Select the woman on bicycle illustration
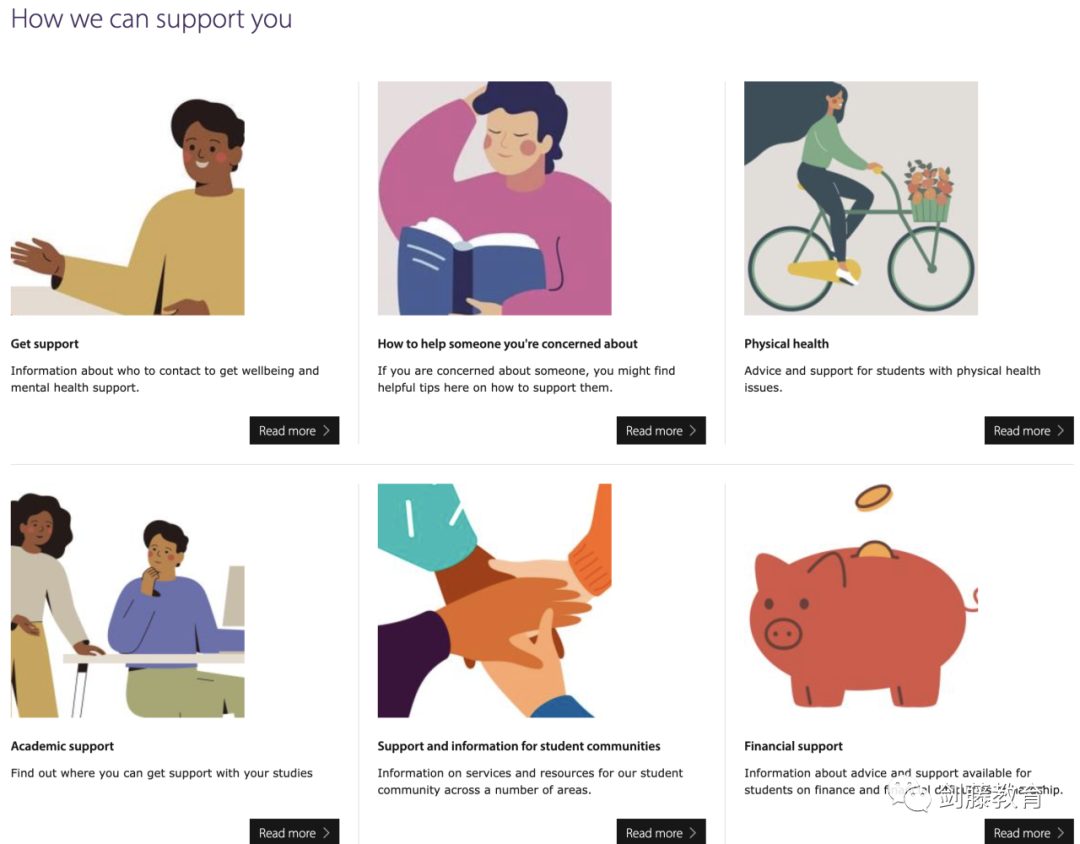The height and width of the screenshot is (844, 1080). point(861,198)
